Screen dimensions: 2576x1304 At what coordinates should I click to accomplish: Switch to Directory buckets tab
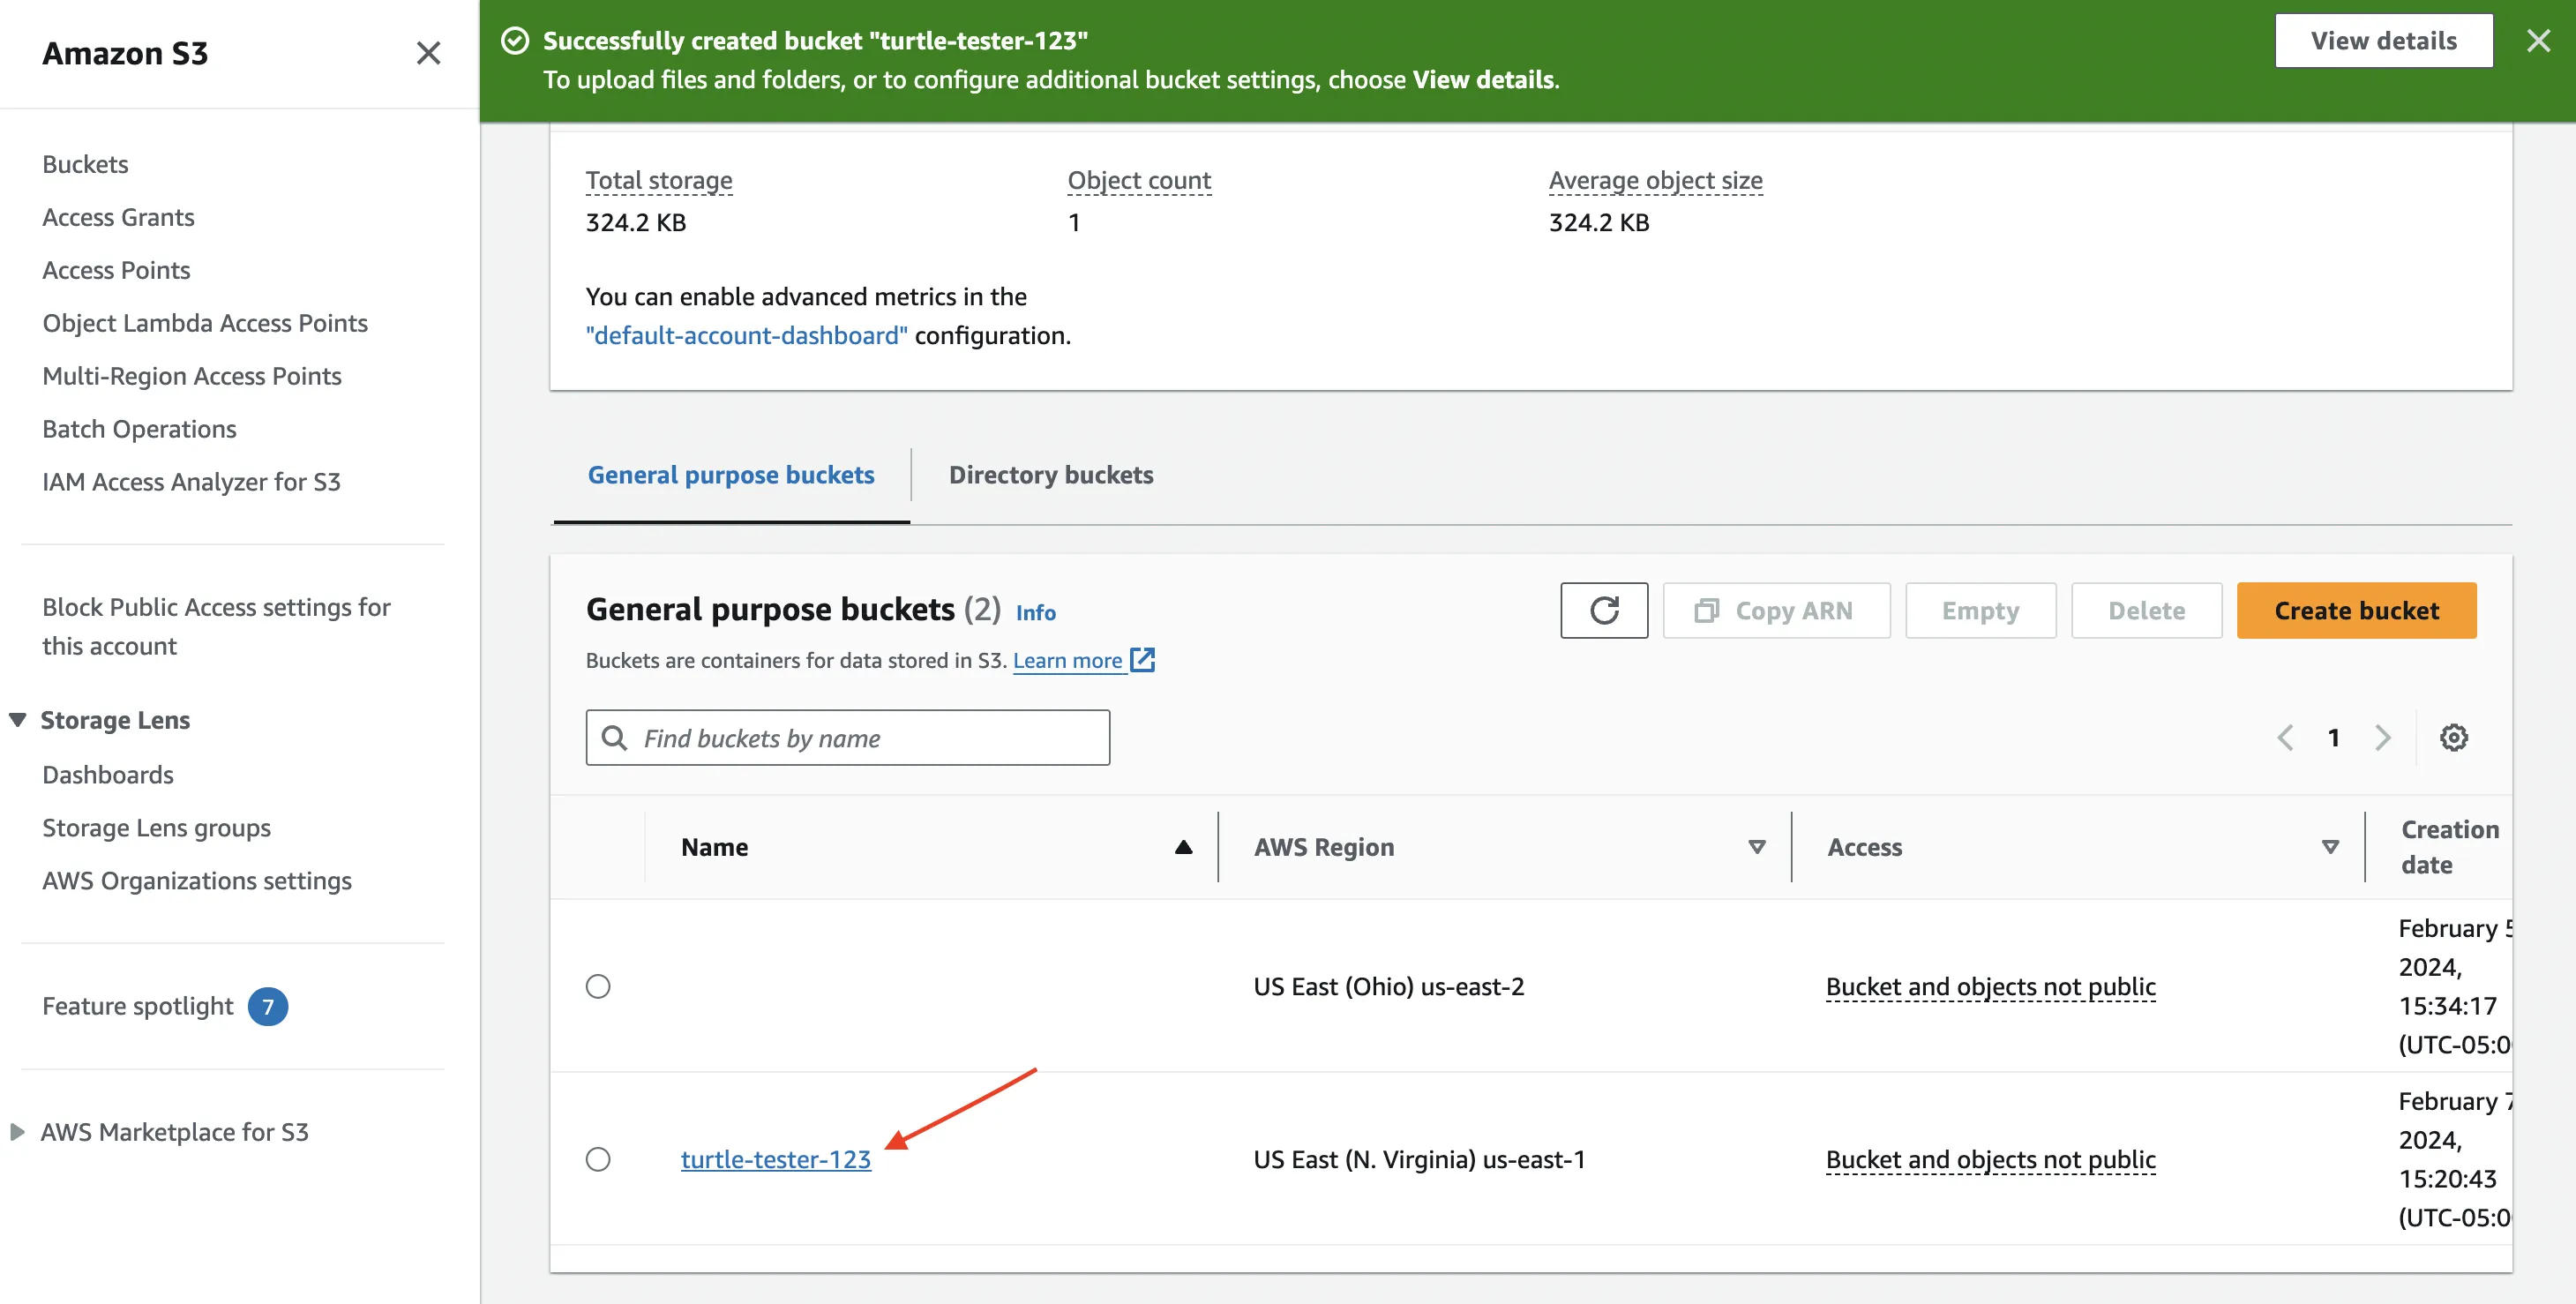click(x=1050, y=475)
